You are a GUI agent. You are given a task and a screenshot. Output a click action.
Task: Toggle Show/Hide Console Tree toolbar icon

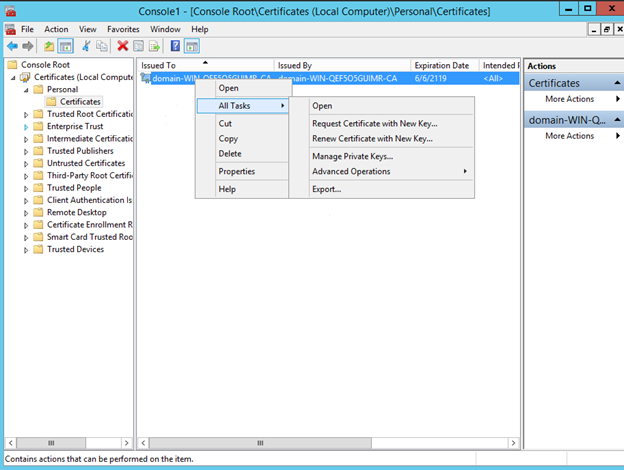tap(65, 46)
